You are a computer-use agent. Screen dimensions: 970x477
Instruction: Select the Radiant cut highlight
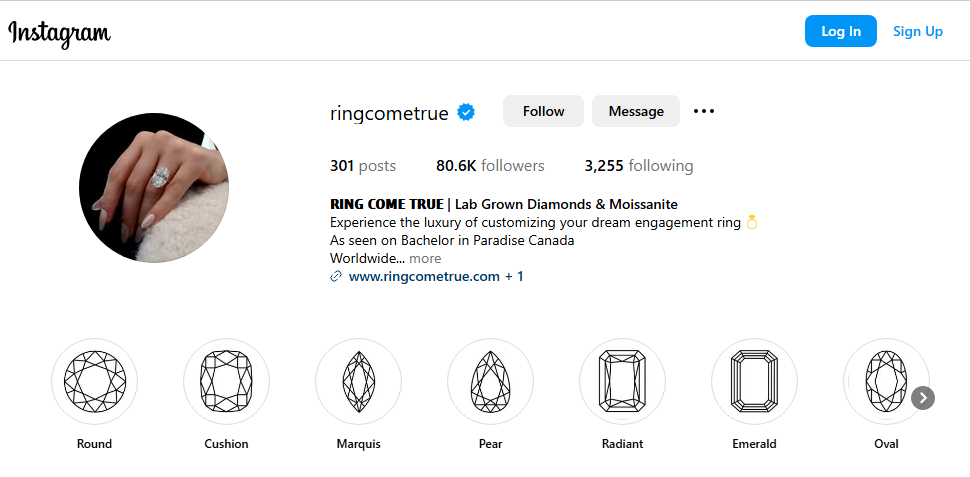(622, 382)
